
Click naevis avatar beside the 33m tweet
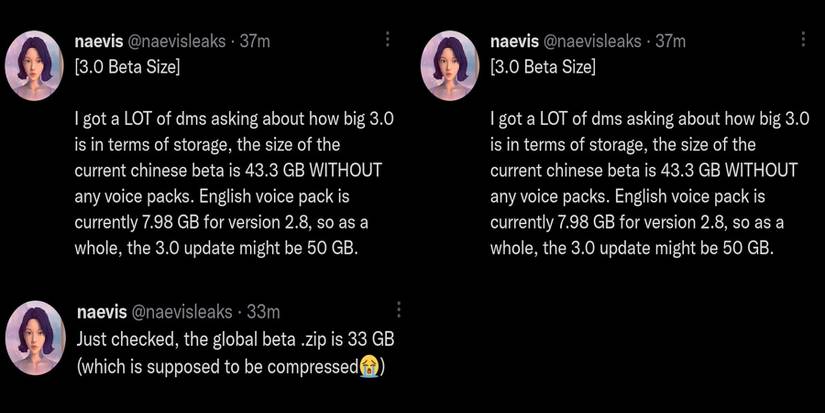click(38, 335)
